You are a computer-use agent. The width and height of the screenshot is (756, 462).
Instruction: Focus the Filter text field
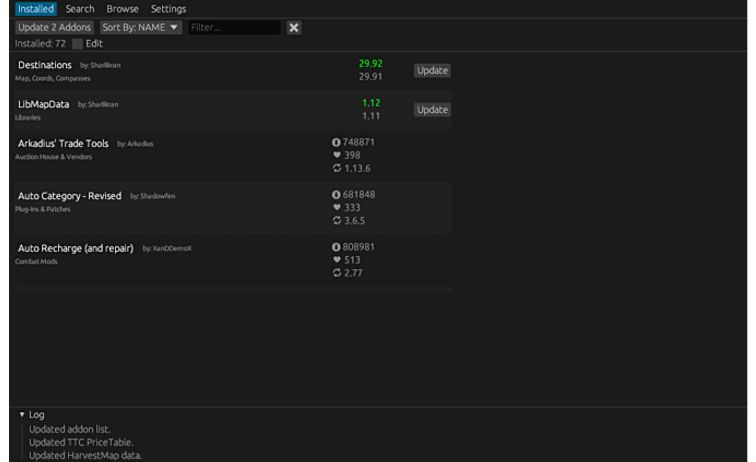233,27
